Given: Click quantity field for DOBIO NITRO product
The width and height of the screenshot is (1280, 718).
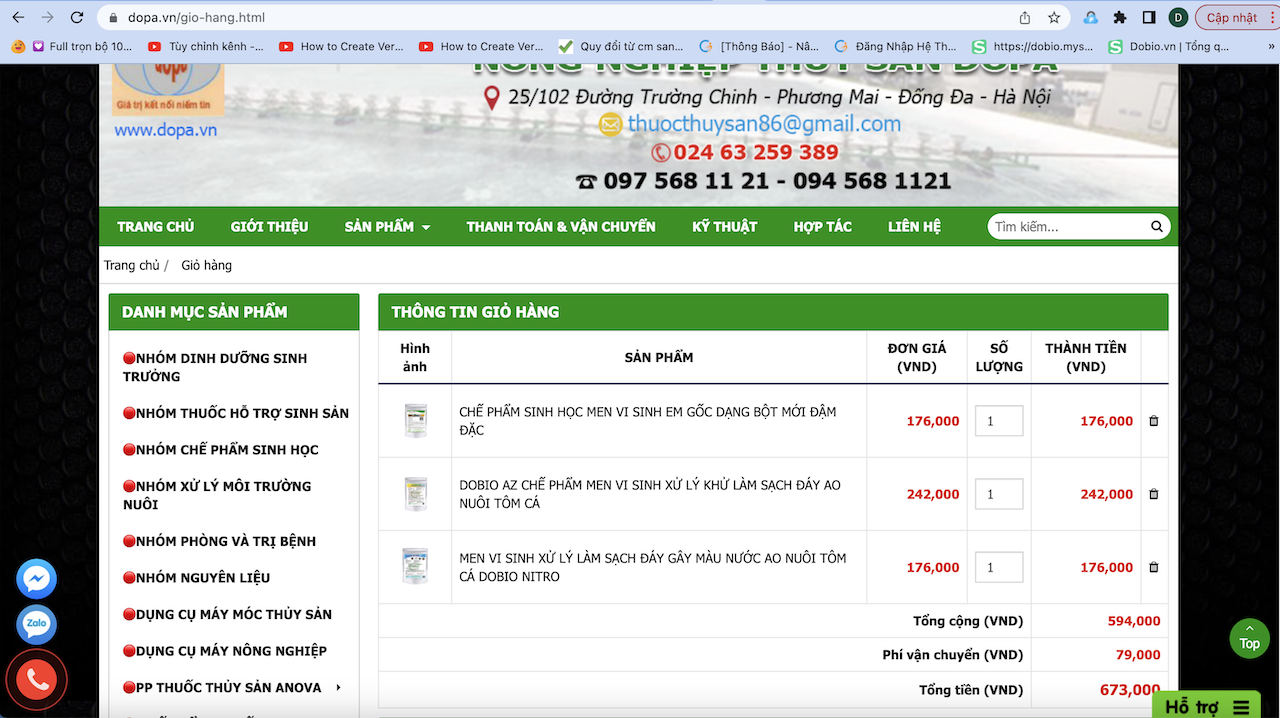Looking at the screenshot, I should point(999,567).
